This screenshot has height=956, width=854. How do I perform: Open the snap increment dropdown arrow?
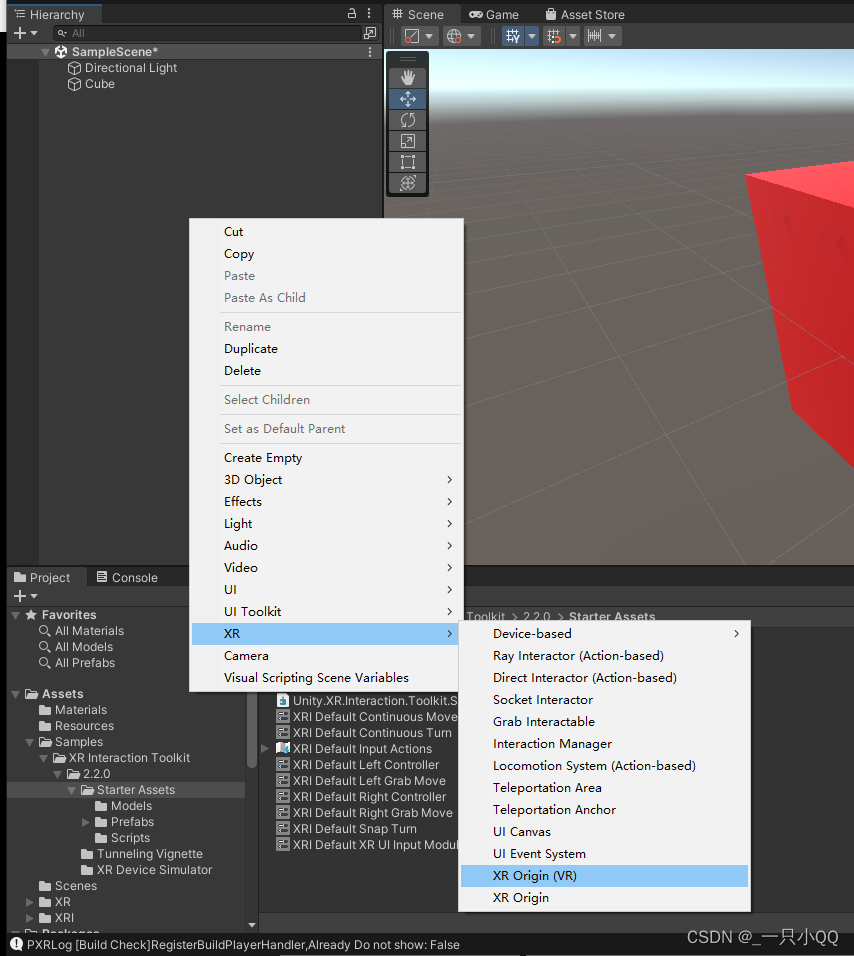pos(612,36)
